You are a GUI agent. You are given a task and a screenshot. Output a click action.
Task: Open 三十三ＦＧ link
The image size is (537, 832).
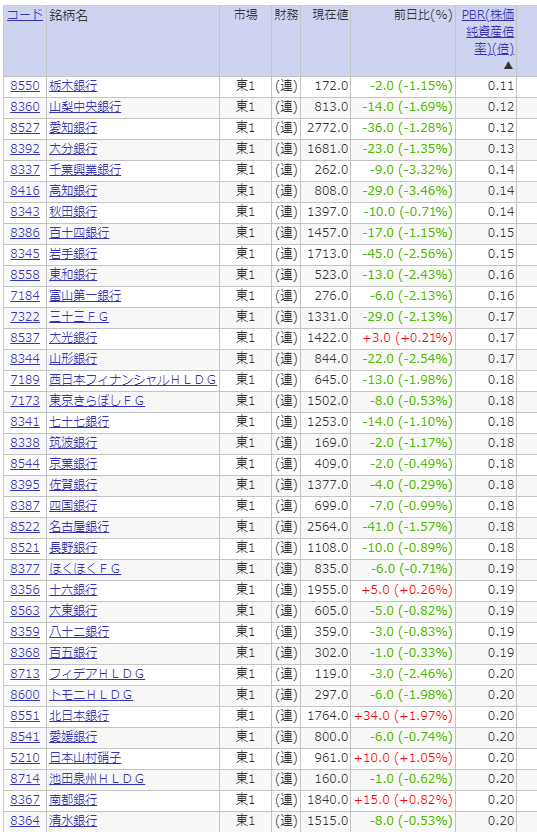point(79,317)
